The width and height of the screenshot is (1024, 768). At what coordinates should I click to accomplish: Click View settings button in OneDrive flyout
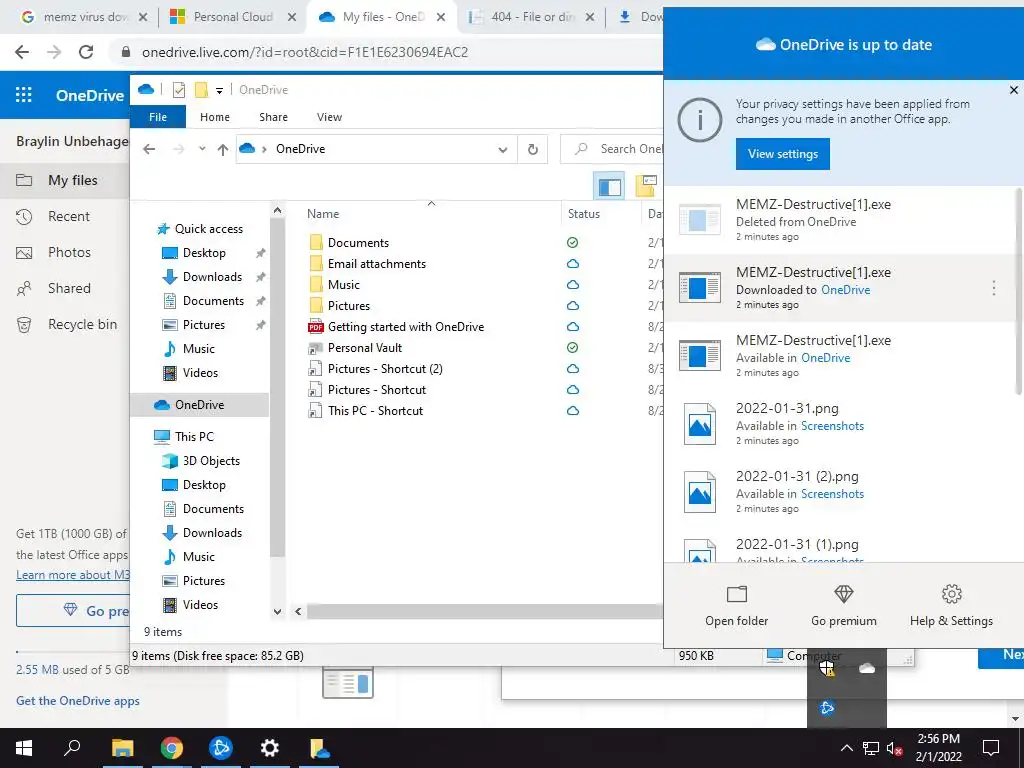pyautogui.click(x=782, y=154)
